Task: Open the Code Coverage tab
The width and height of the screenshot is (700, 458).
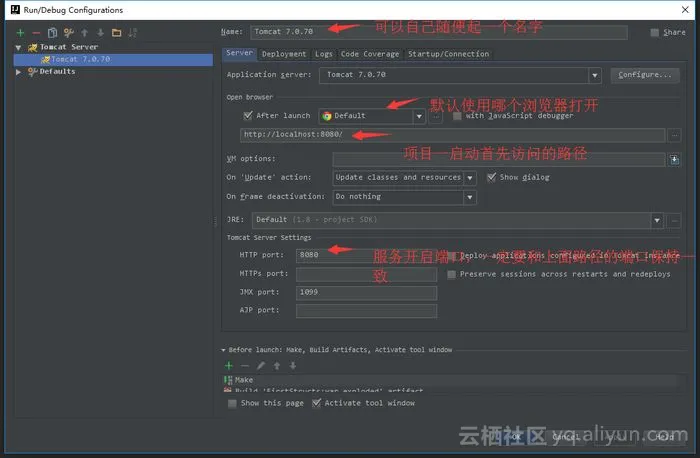Action: [370, 54]
